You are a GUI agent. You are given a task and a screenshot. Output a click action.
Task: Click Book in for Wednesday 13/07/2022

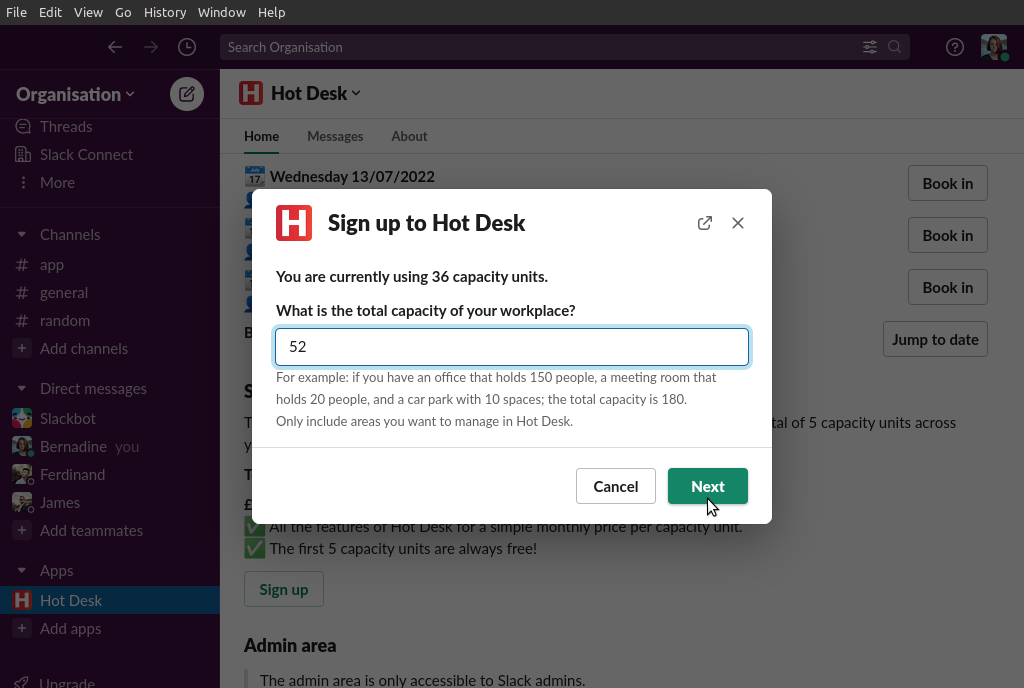click(x=948, y=183)
